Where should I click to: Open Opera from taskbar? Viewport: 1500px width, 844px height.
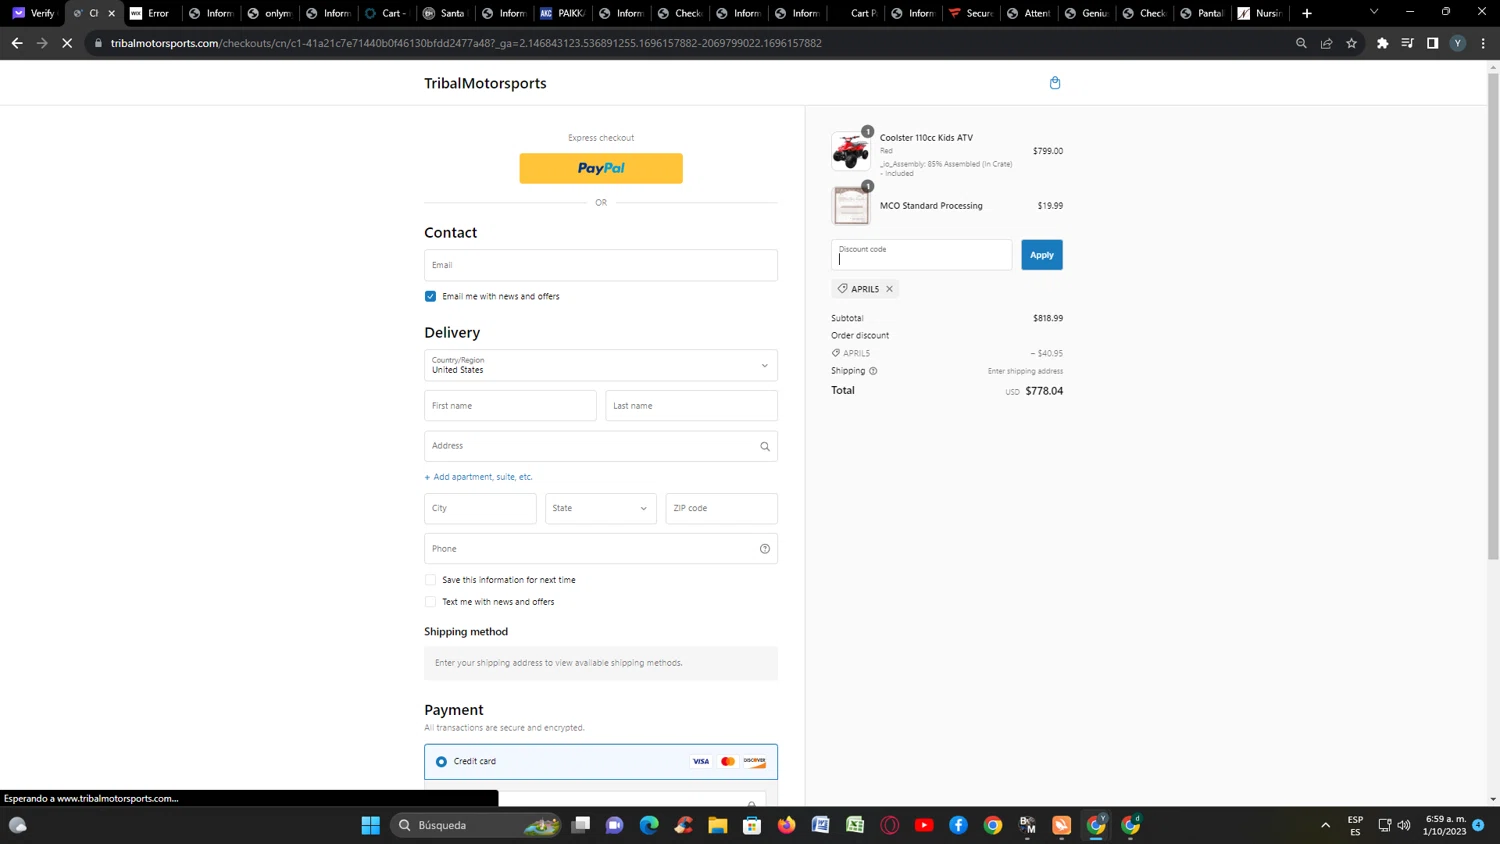pos(890,825)
